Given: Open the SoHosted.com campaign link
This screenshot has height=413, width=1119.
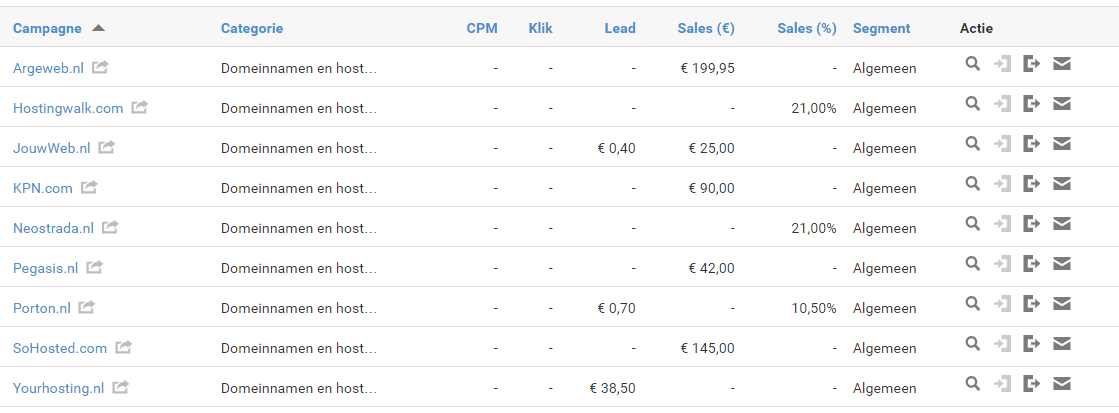Looking at the screenshot, I should tap(60, 348).
